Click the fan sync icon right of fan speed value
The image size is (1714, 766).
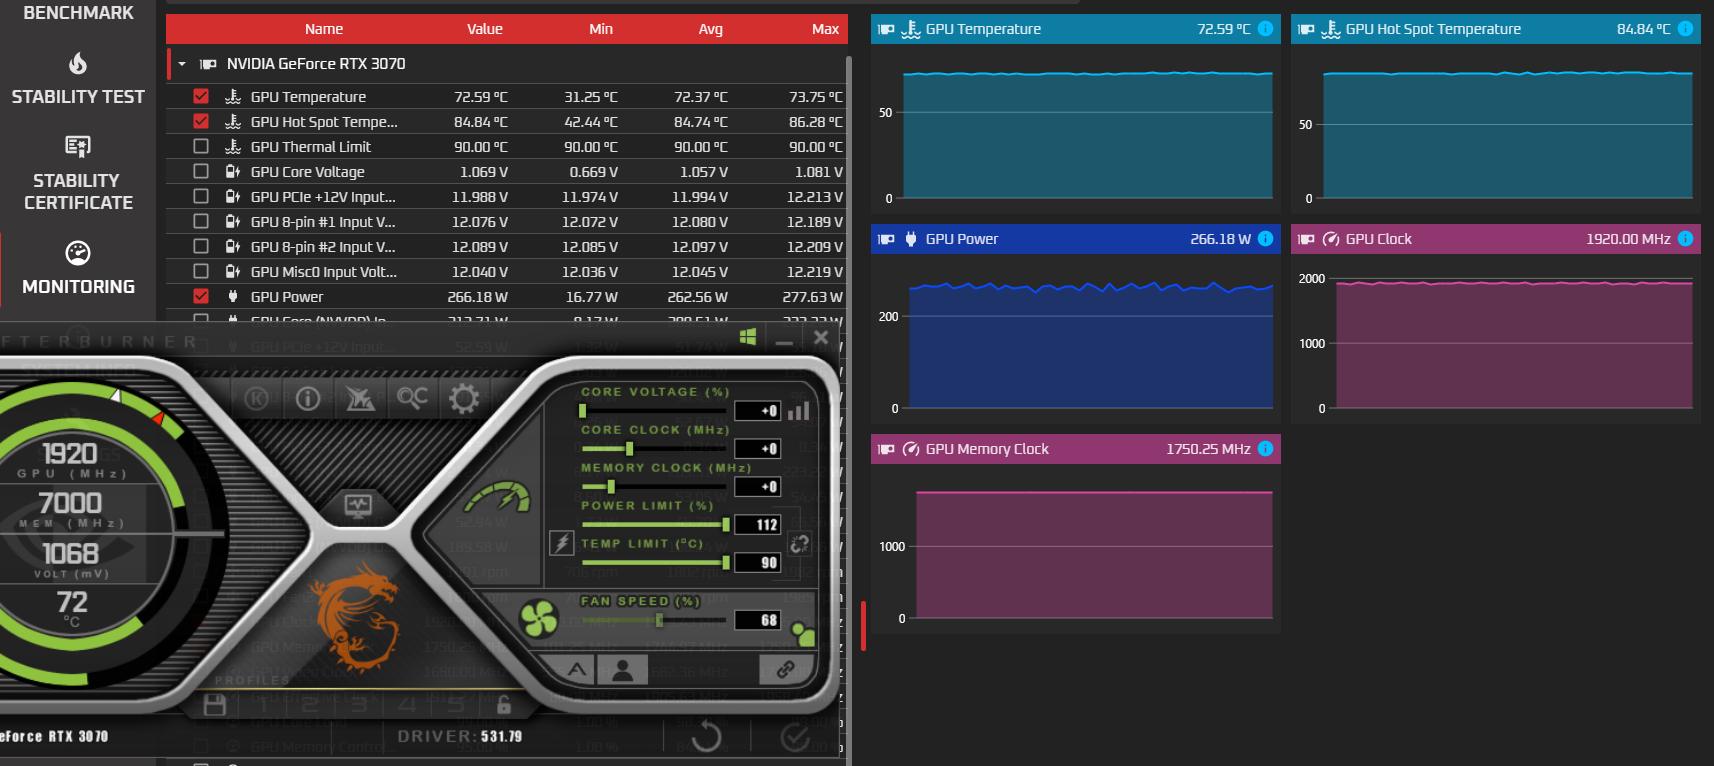802,632
